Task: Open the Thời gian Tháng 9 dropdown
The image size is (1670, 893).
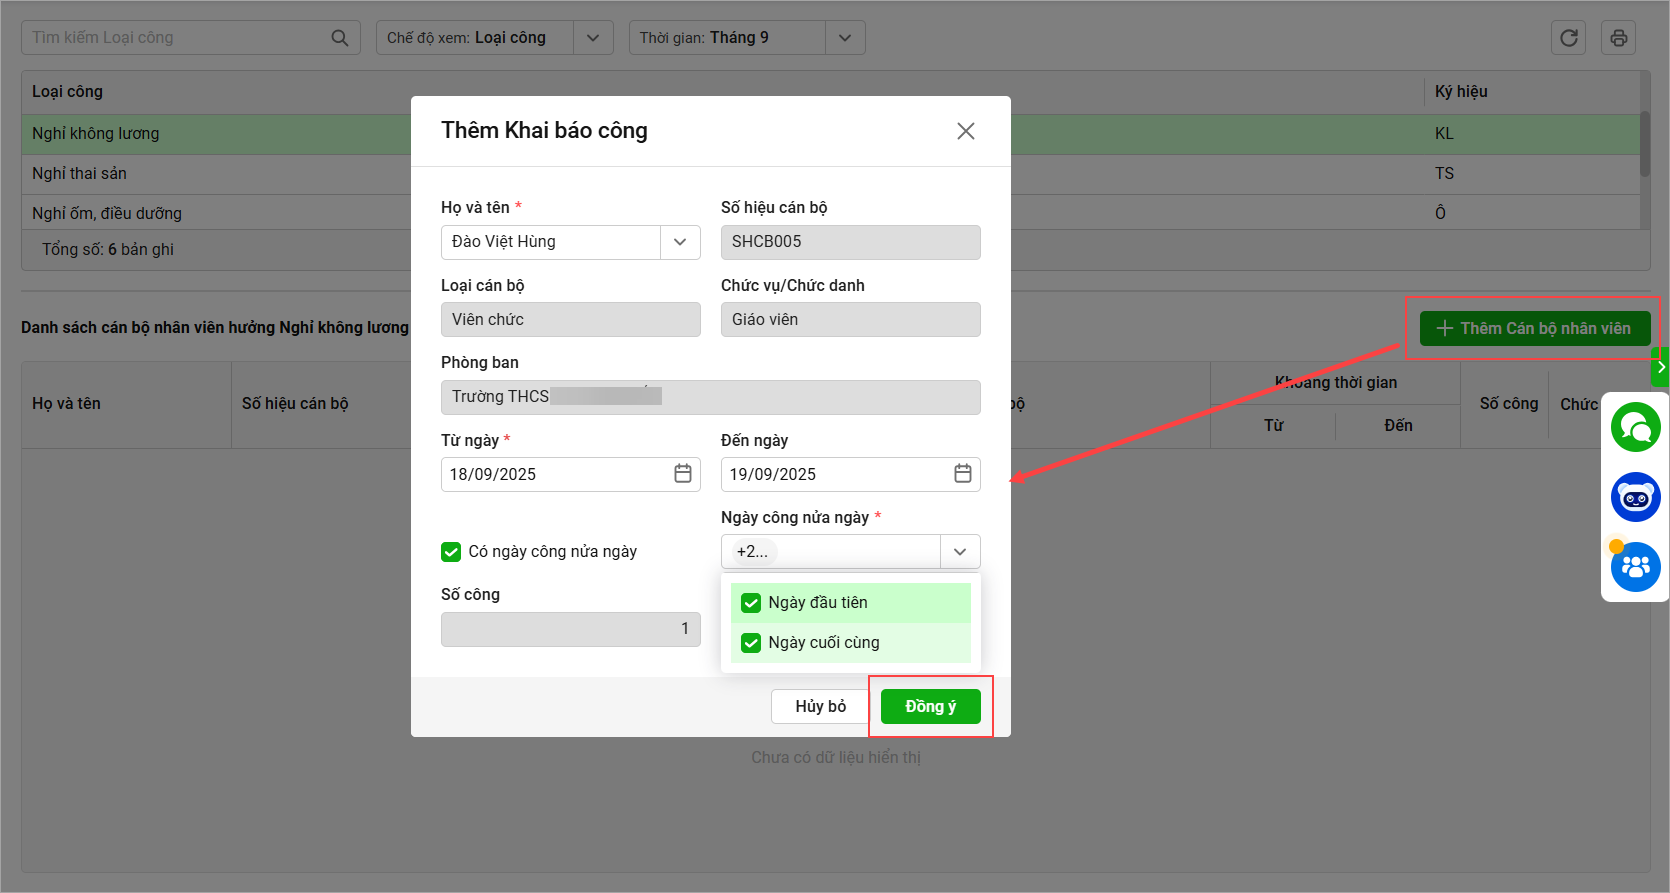Action: pyautogui.click(x=845, y=38)
